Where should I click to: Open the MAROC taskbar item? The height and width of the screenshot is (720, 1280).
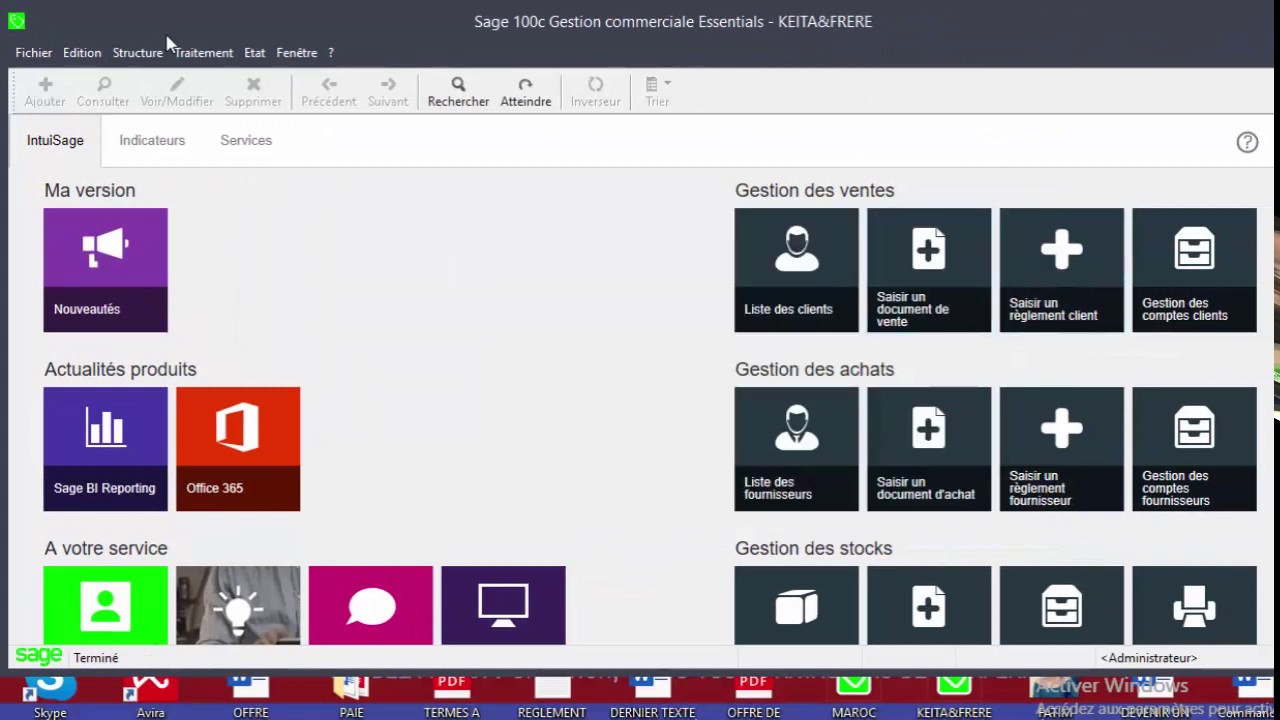click(x=854, y=697)
